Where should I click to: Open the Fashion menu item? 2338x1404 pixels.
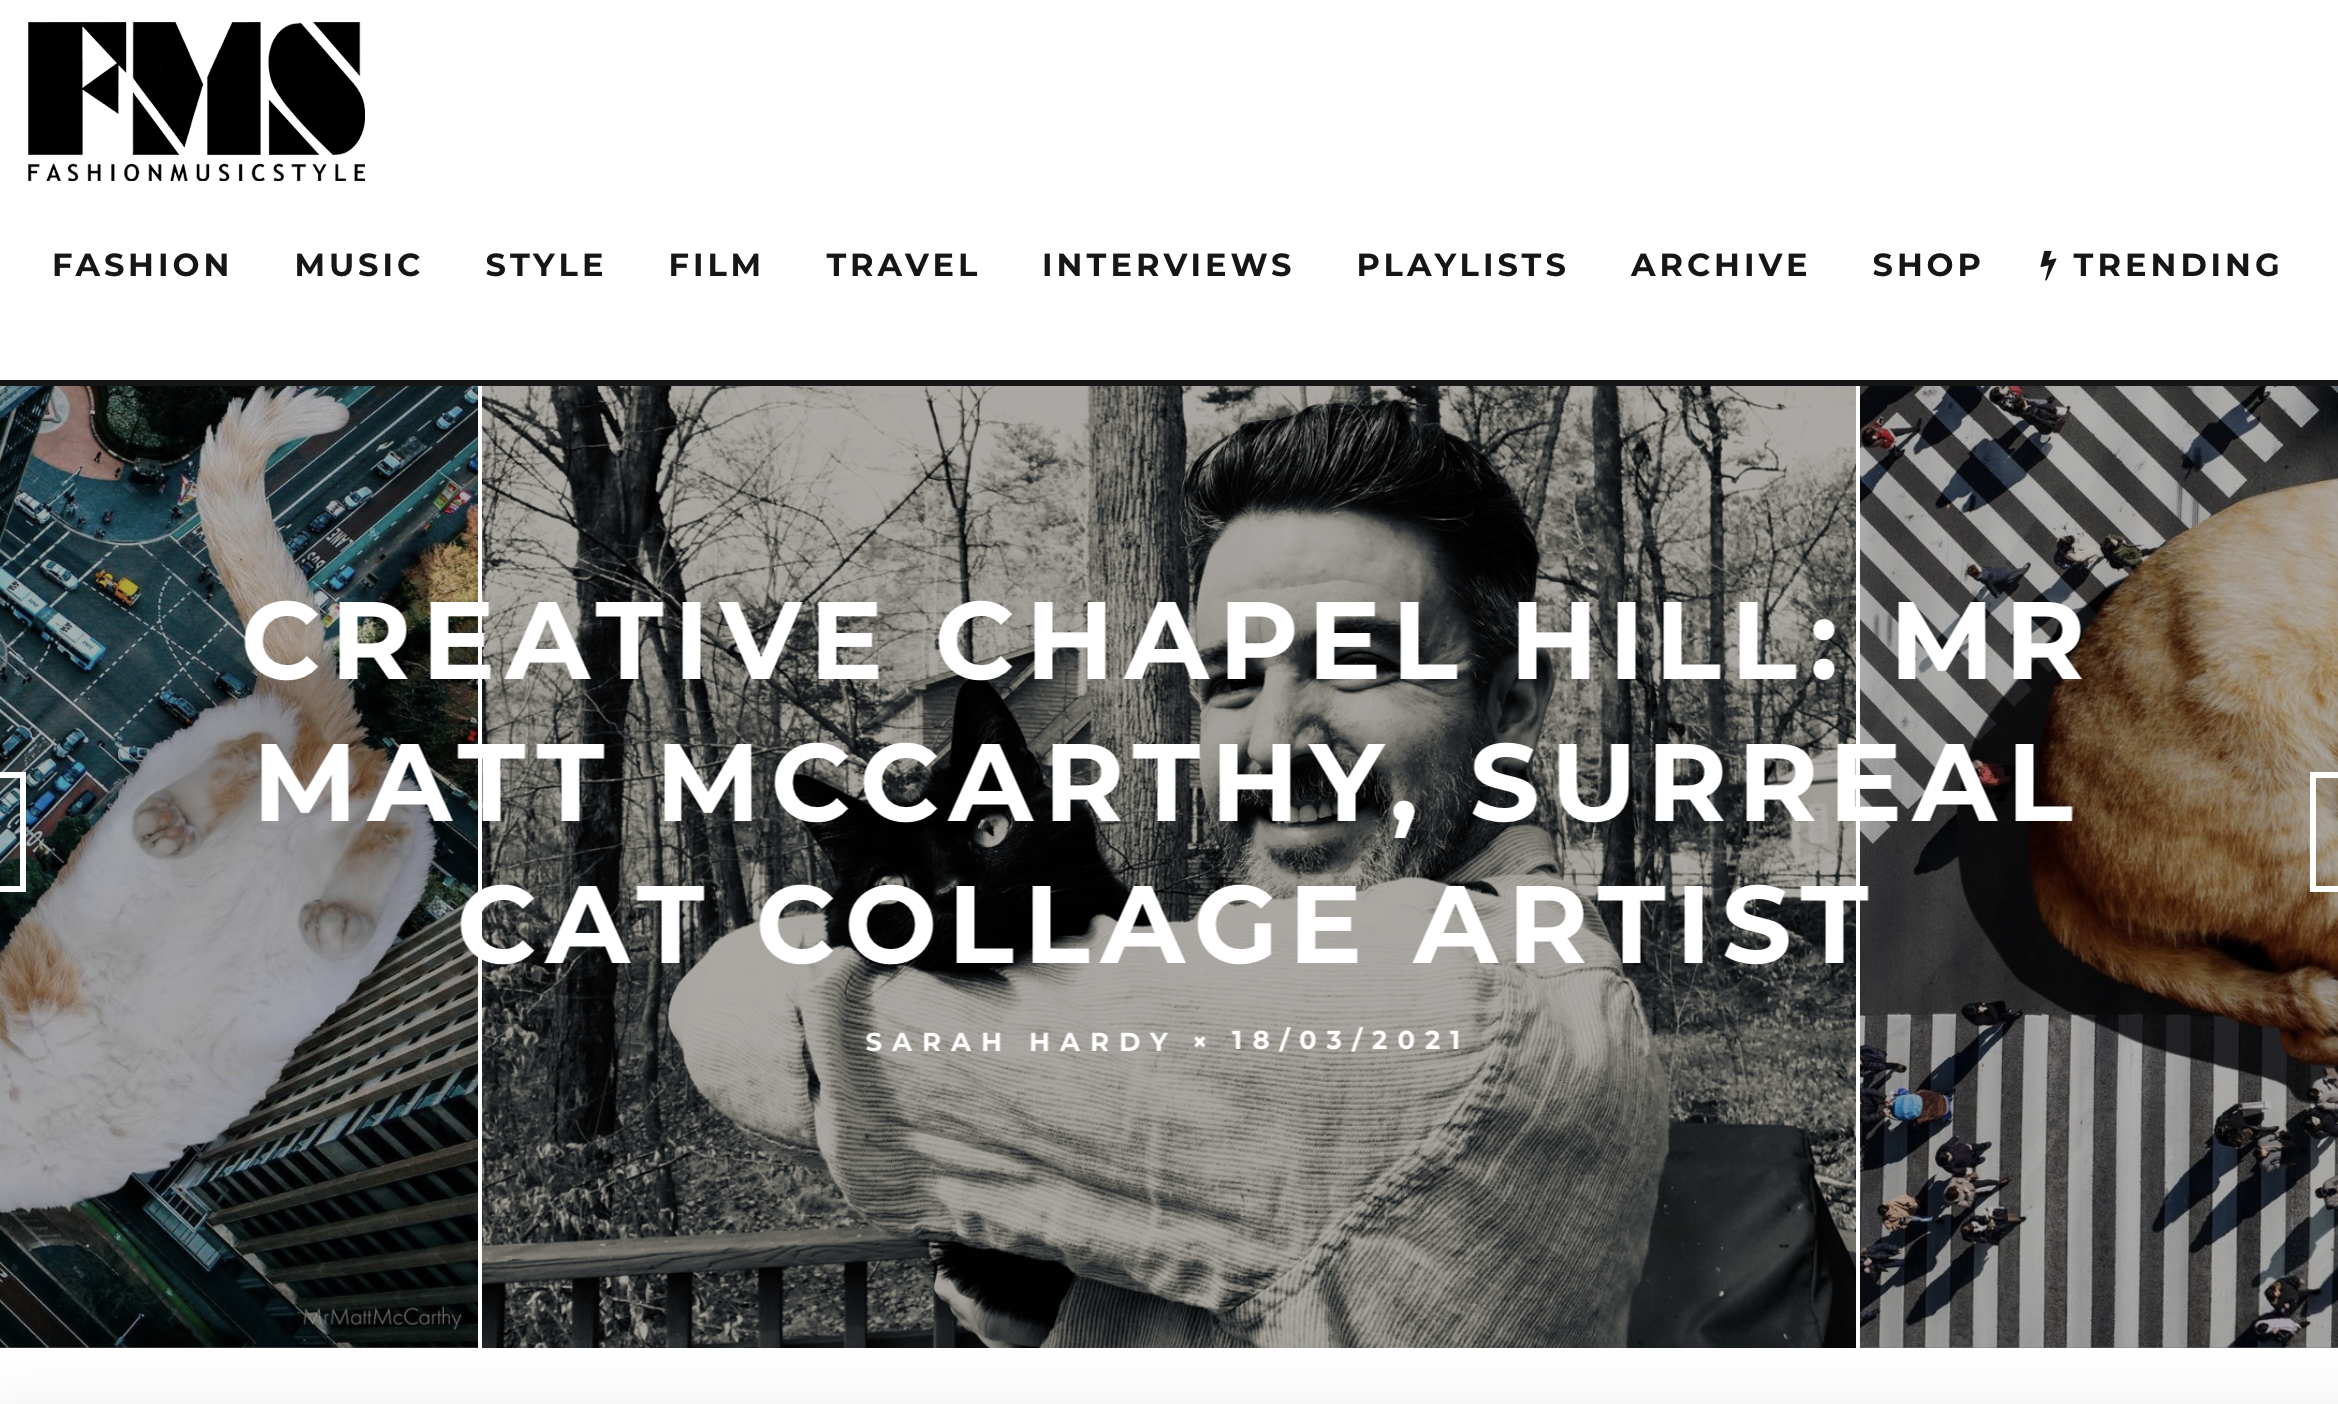[142, 265]
